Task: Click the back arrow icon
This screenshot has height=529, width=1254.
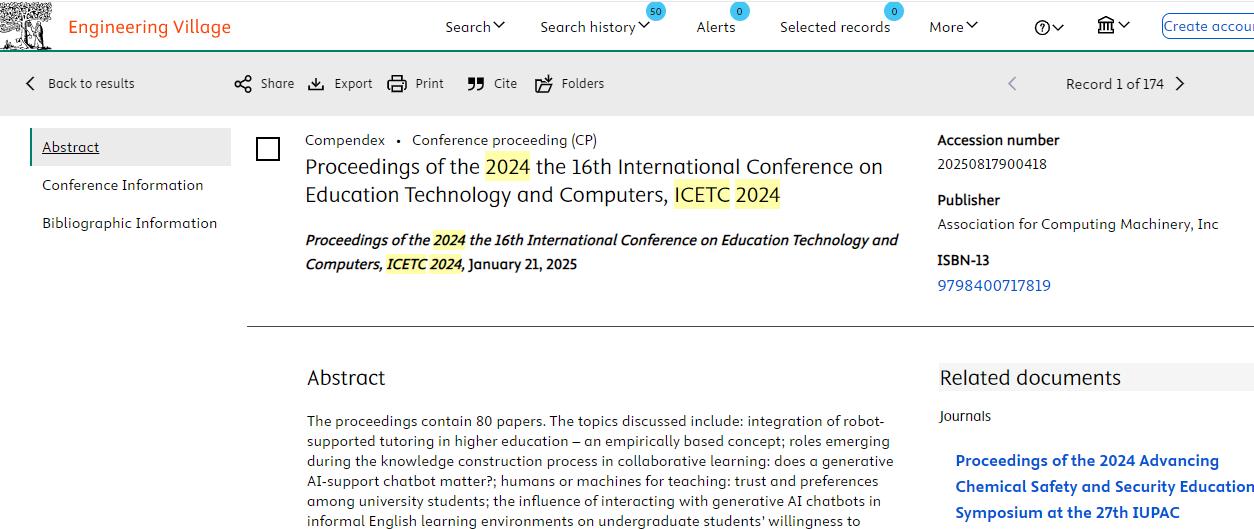Action: click(x=30, y=84)
